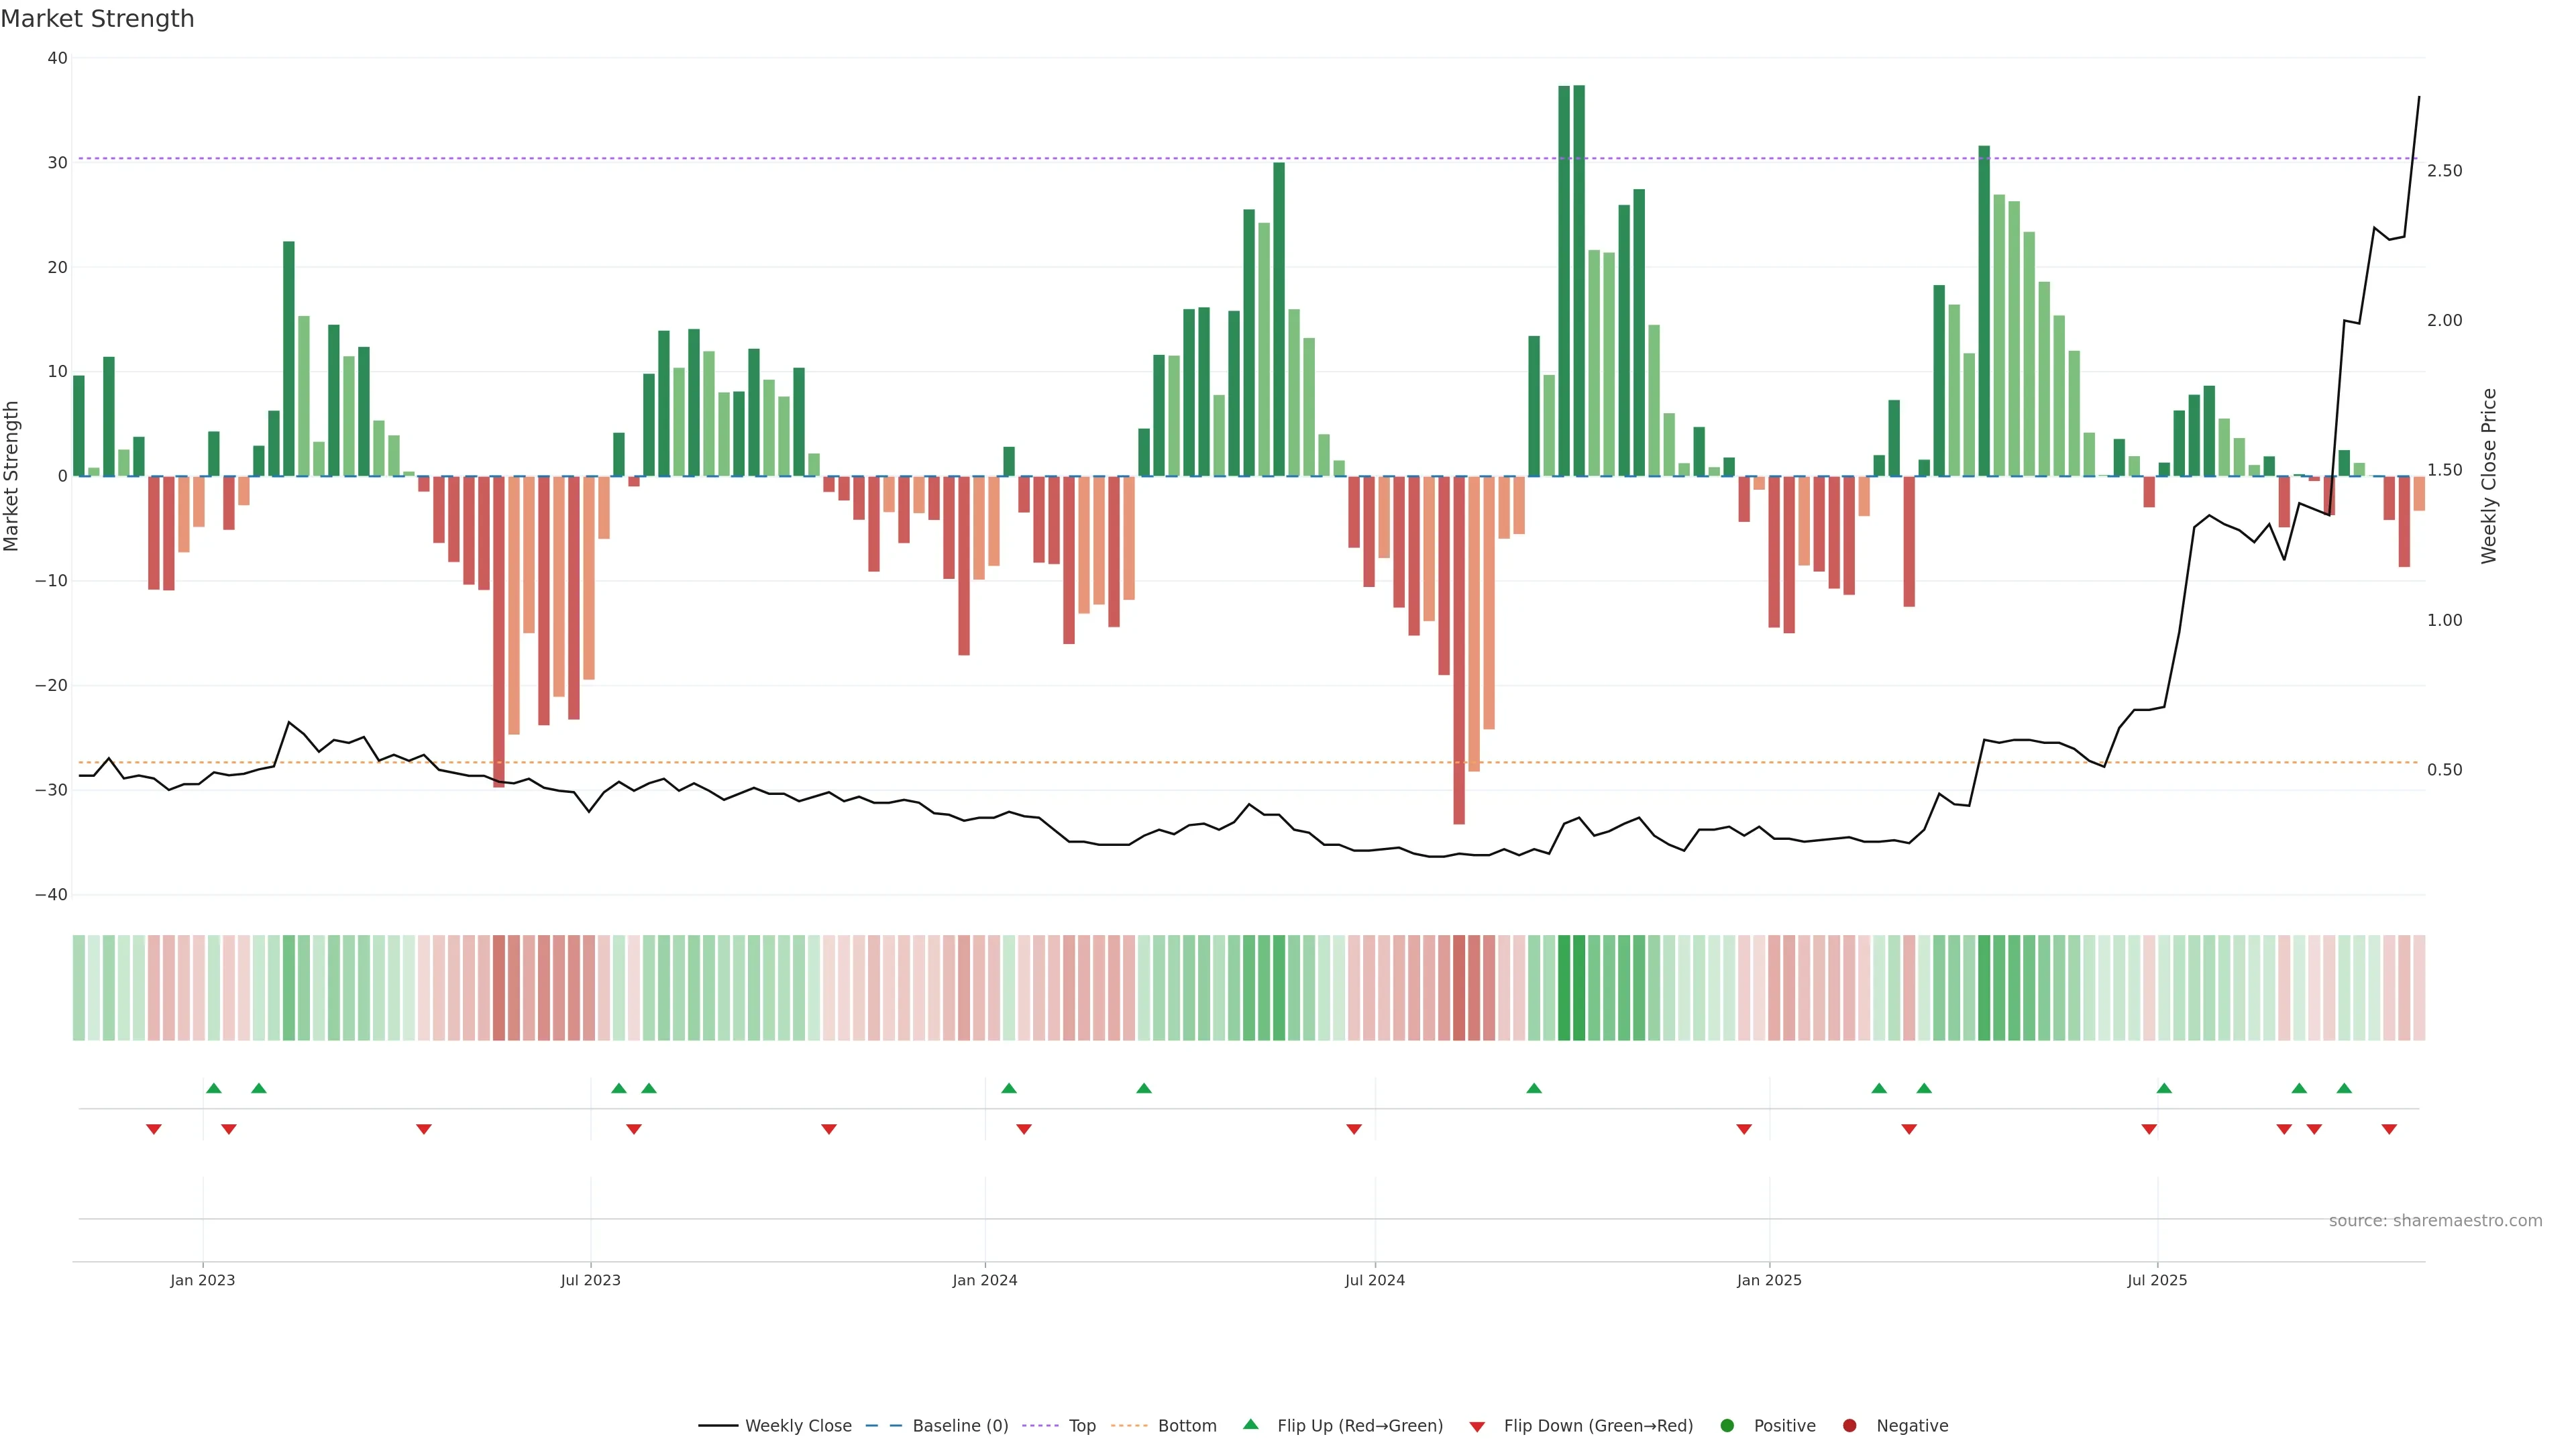Click the green Positive dot in legend
Image resolution: width=2576 pixels, height=1449 pixels.
(x=1727, y=1426)
